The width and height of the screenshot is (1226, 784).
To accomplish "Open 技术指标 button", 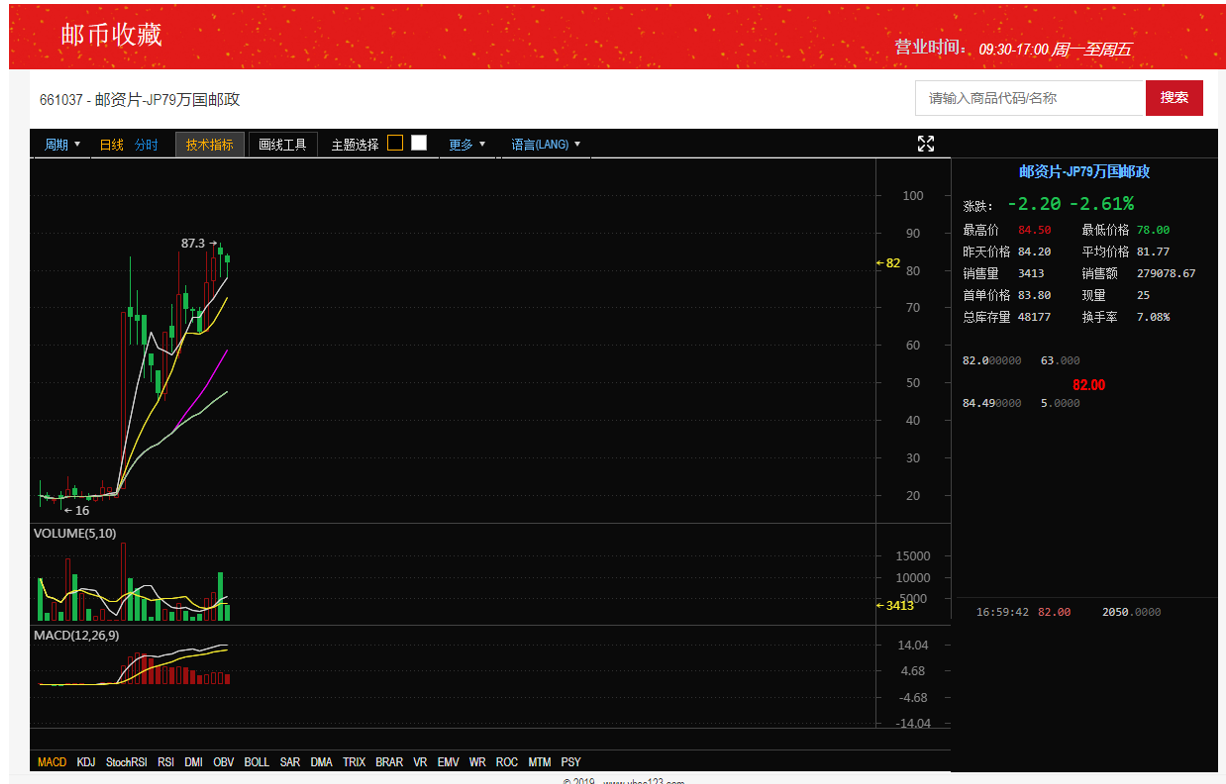I will pos(210,145).
